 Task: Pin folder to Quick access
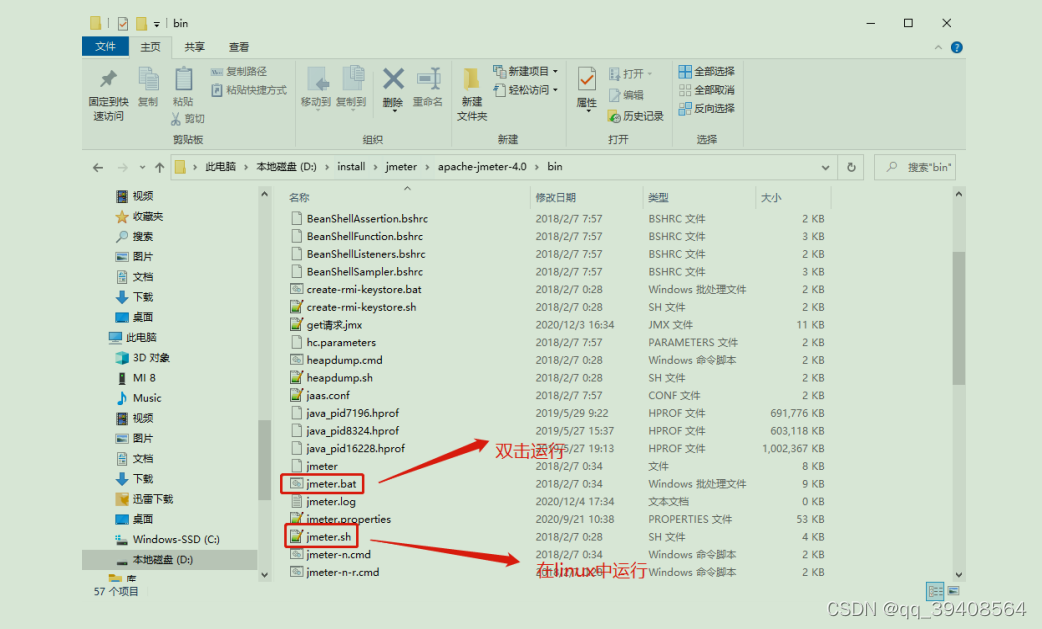(x=108, y=95)
